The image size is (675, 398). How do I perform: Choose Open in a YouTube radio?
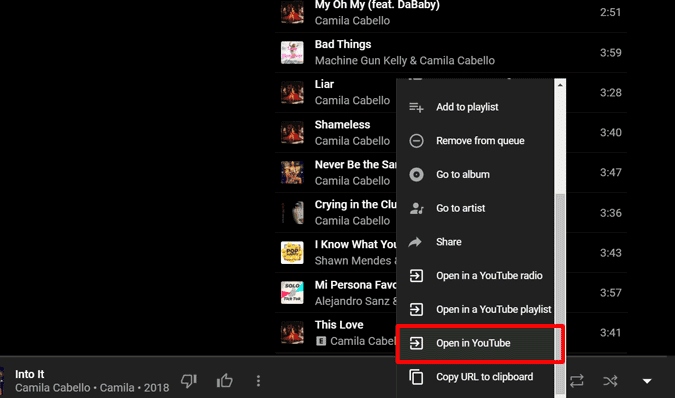click(475, 275)
